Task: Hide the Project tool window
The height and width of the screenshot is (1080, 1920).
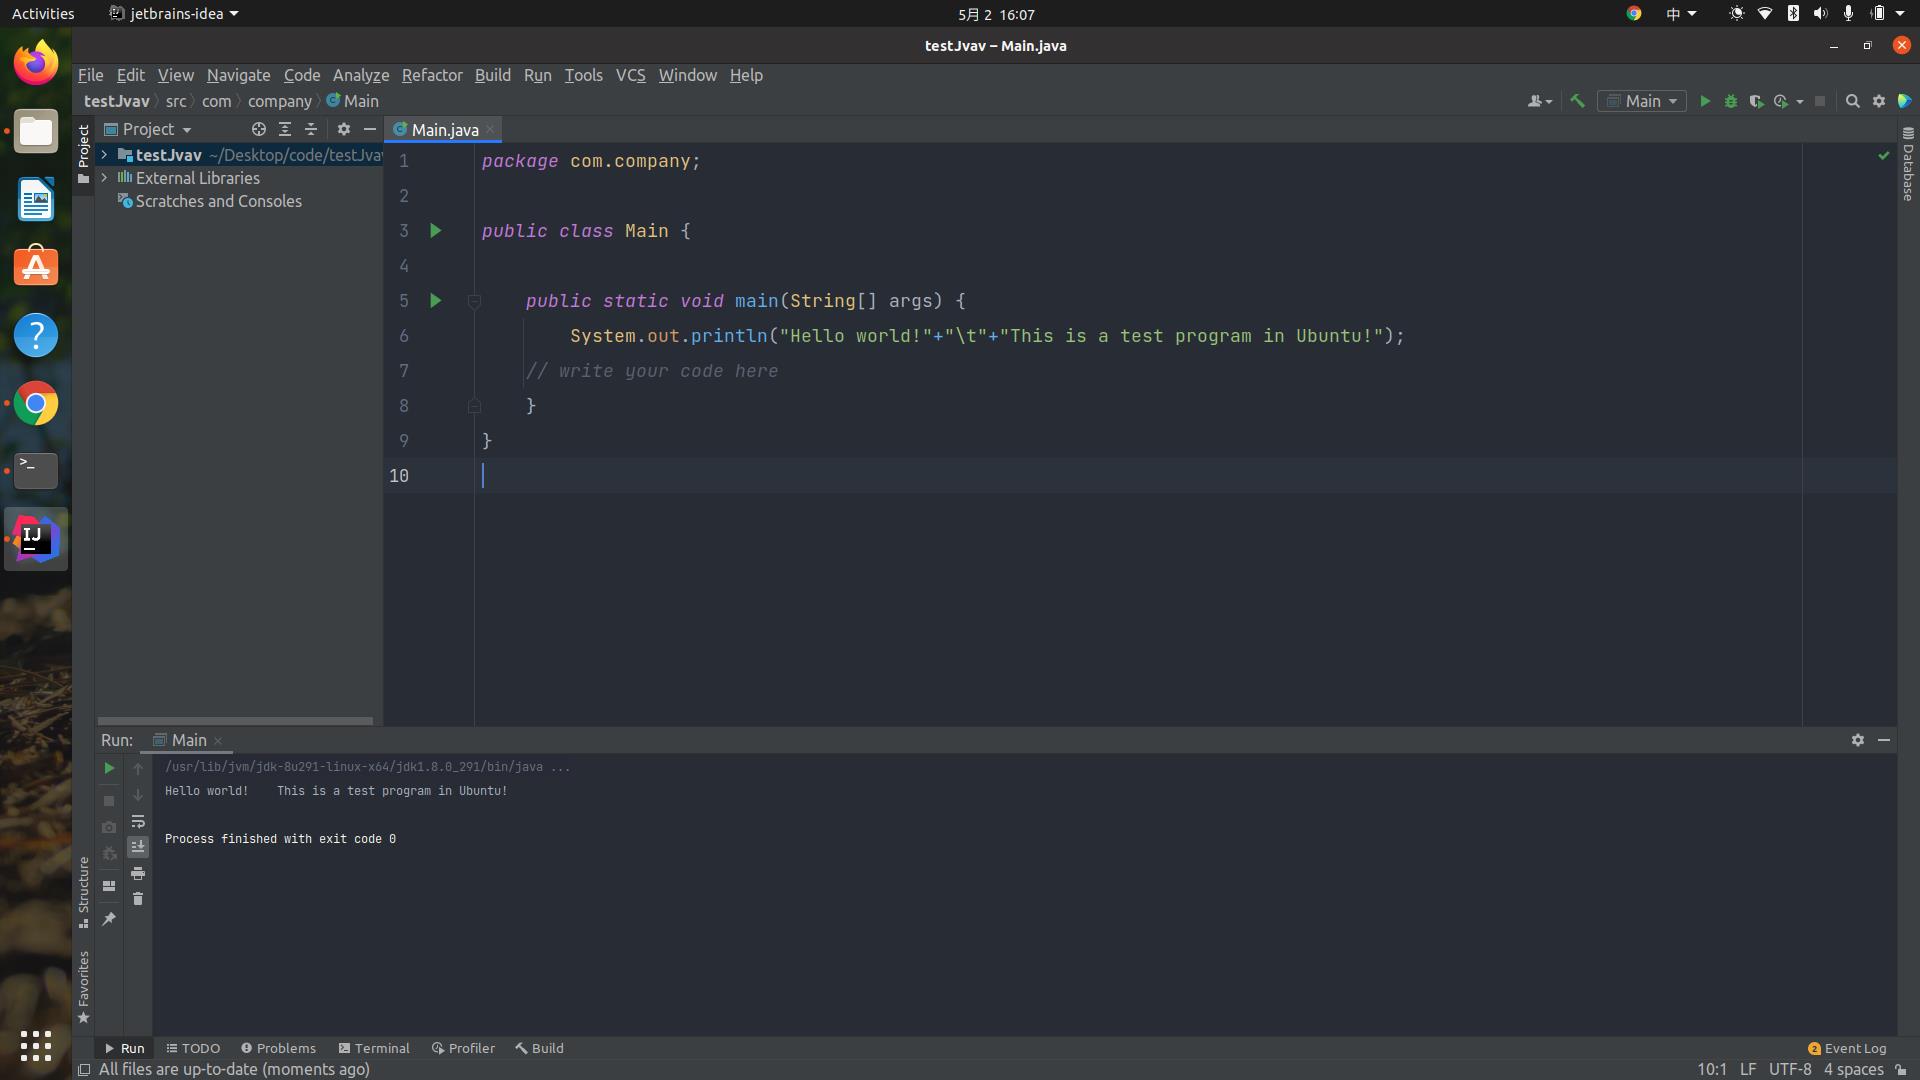Action: click(x=370, y=129)
